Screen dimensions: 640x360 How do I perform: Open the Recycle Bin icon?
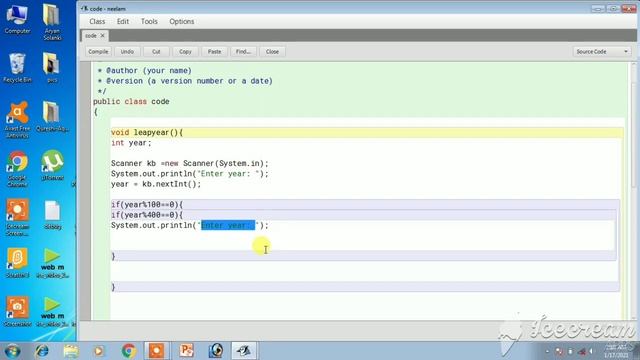[17, 67]
